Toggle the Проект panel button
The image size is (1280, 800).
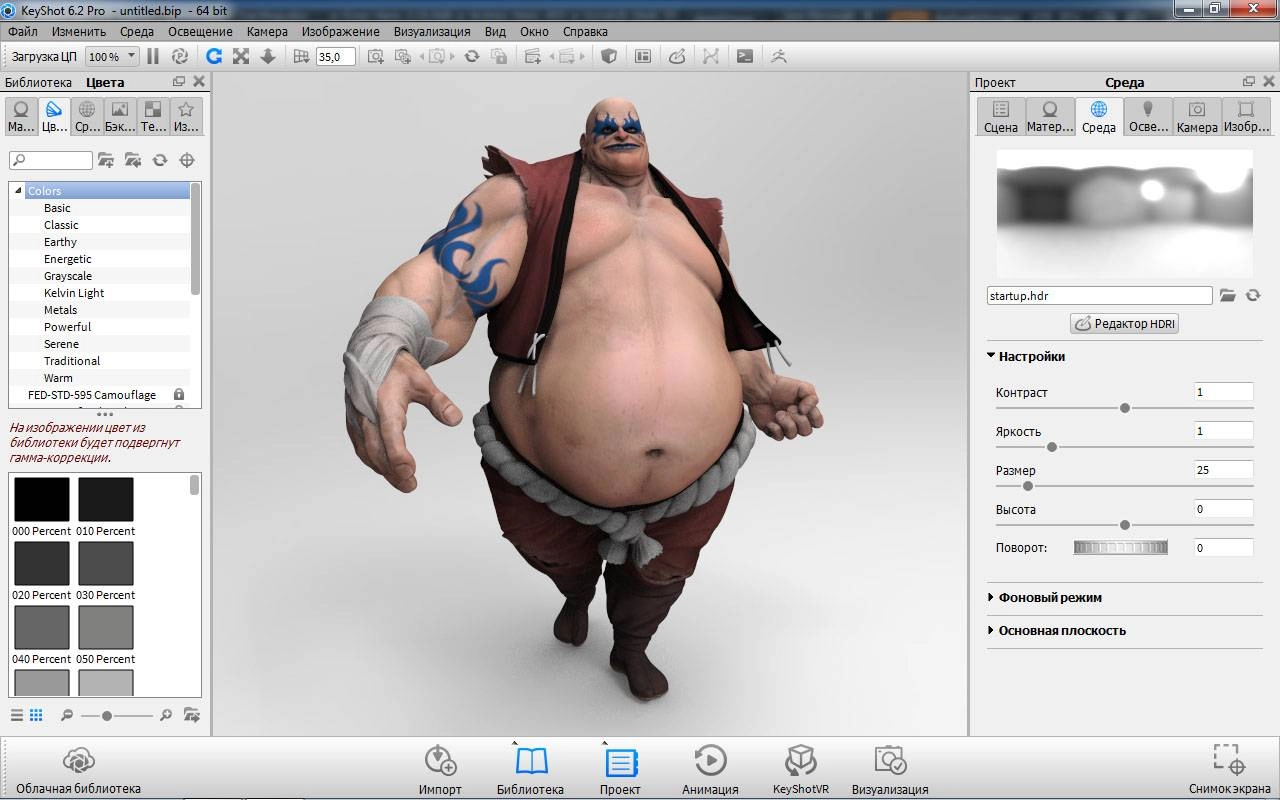click(x=620, y=770)
